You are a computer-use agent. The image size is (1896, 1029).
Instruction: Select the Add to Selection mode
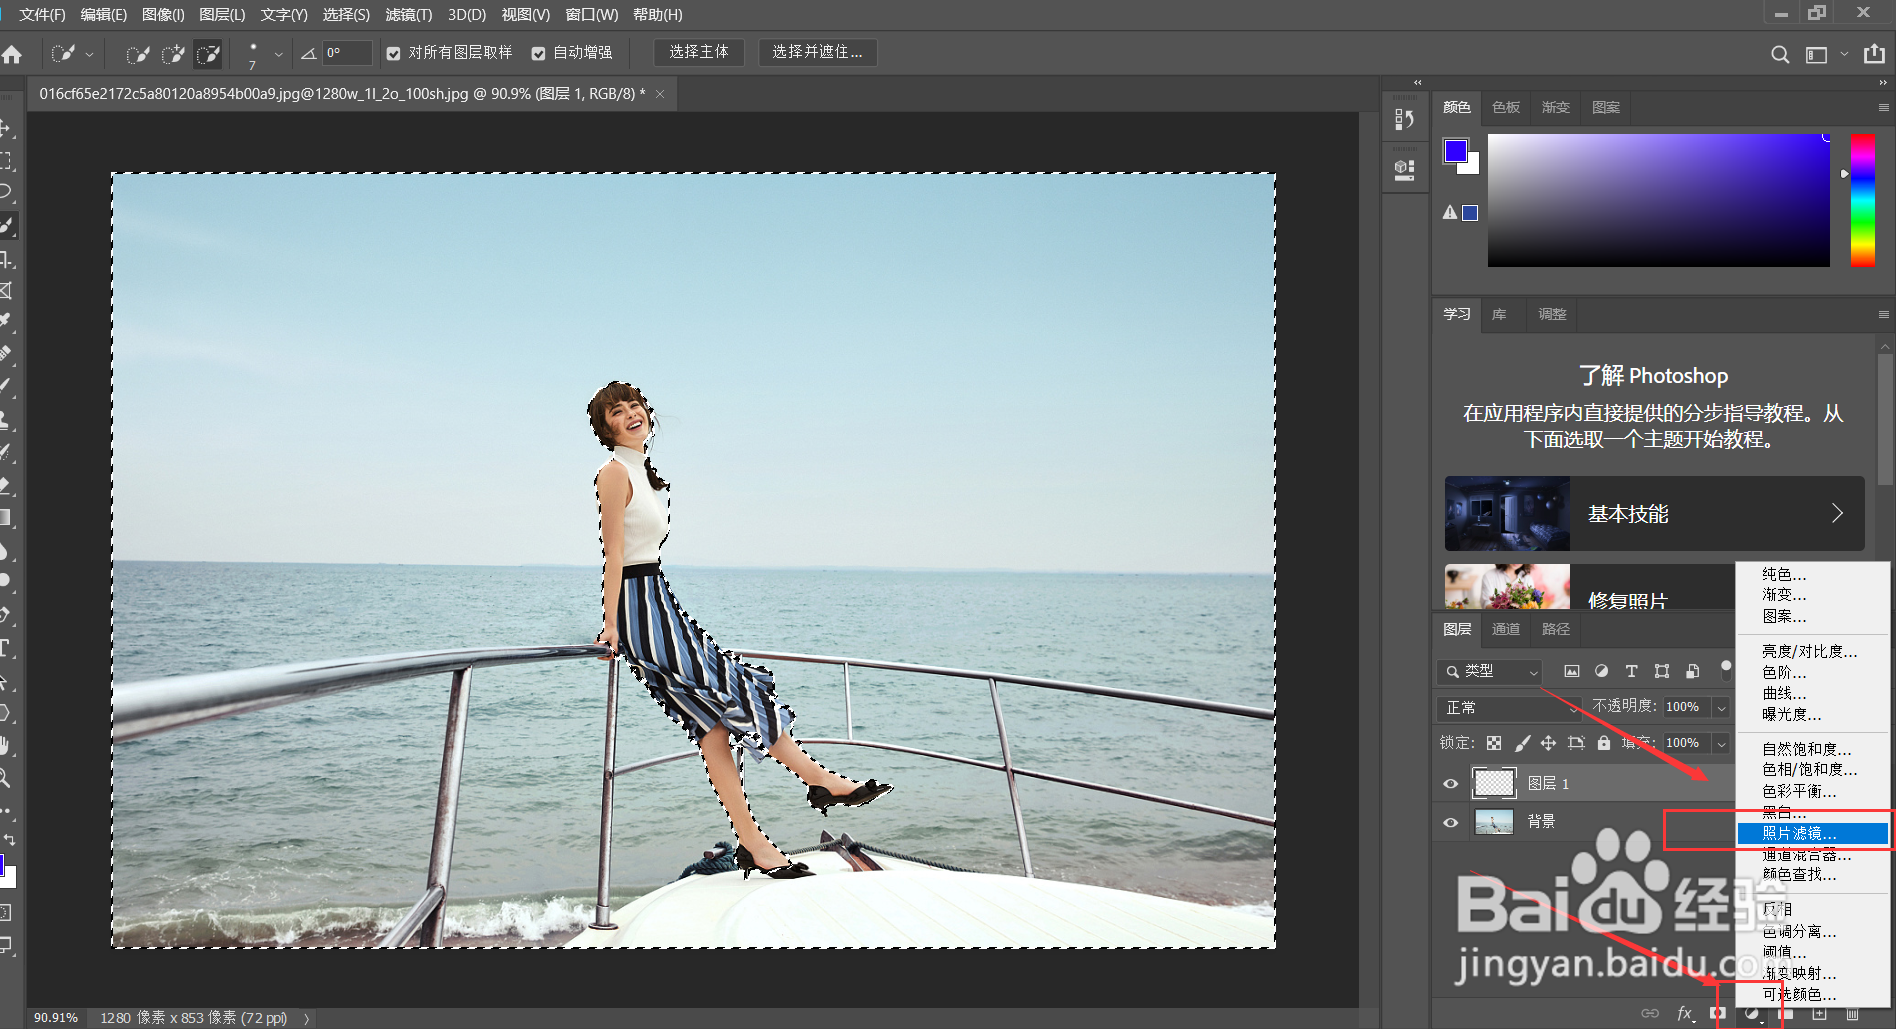tap(173, 54)
